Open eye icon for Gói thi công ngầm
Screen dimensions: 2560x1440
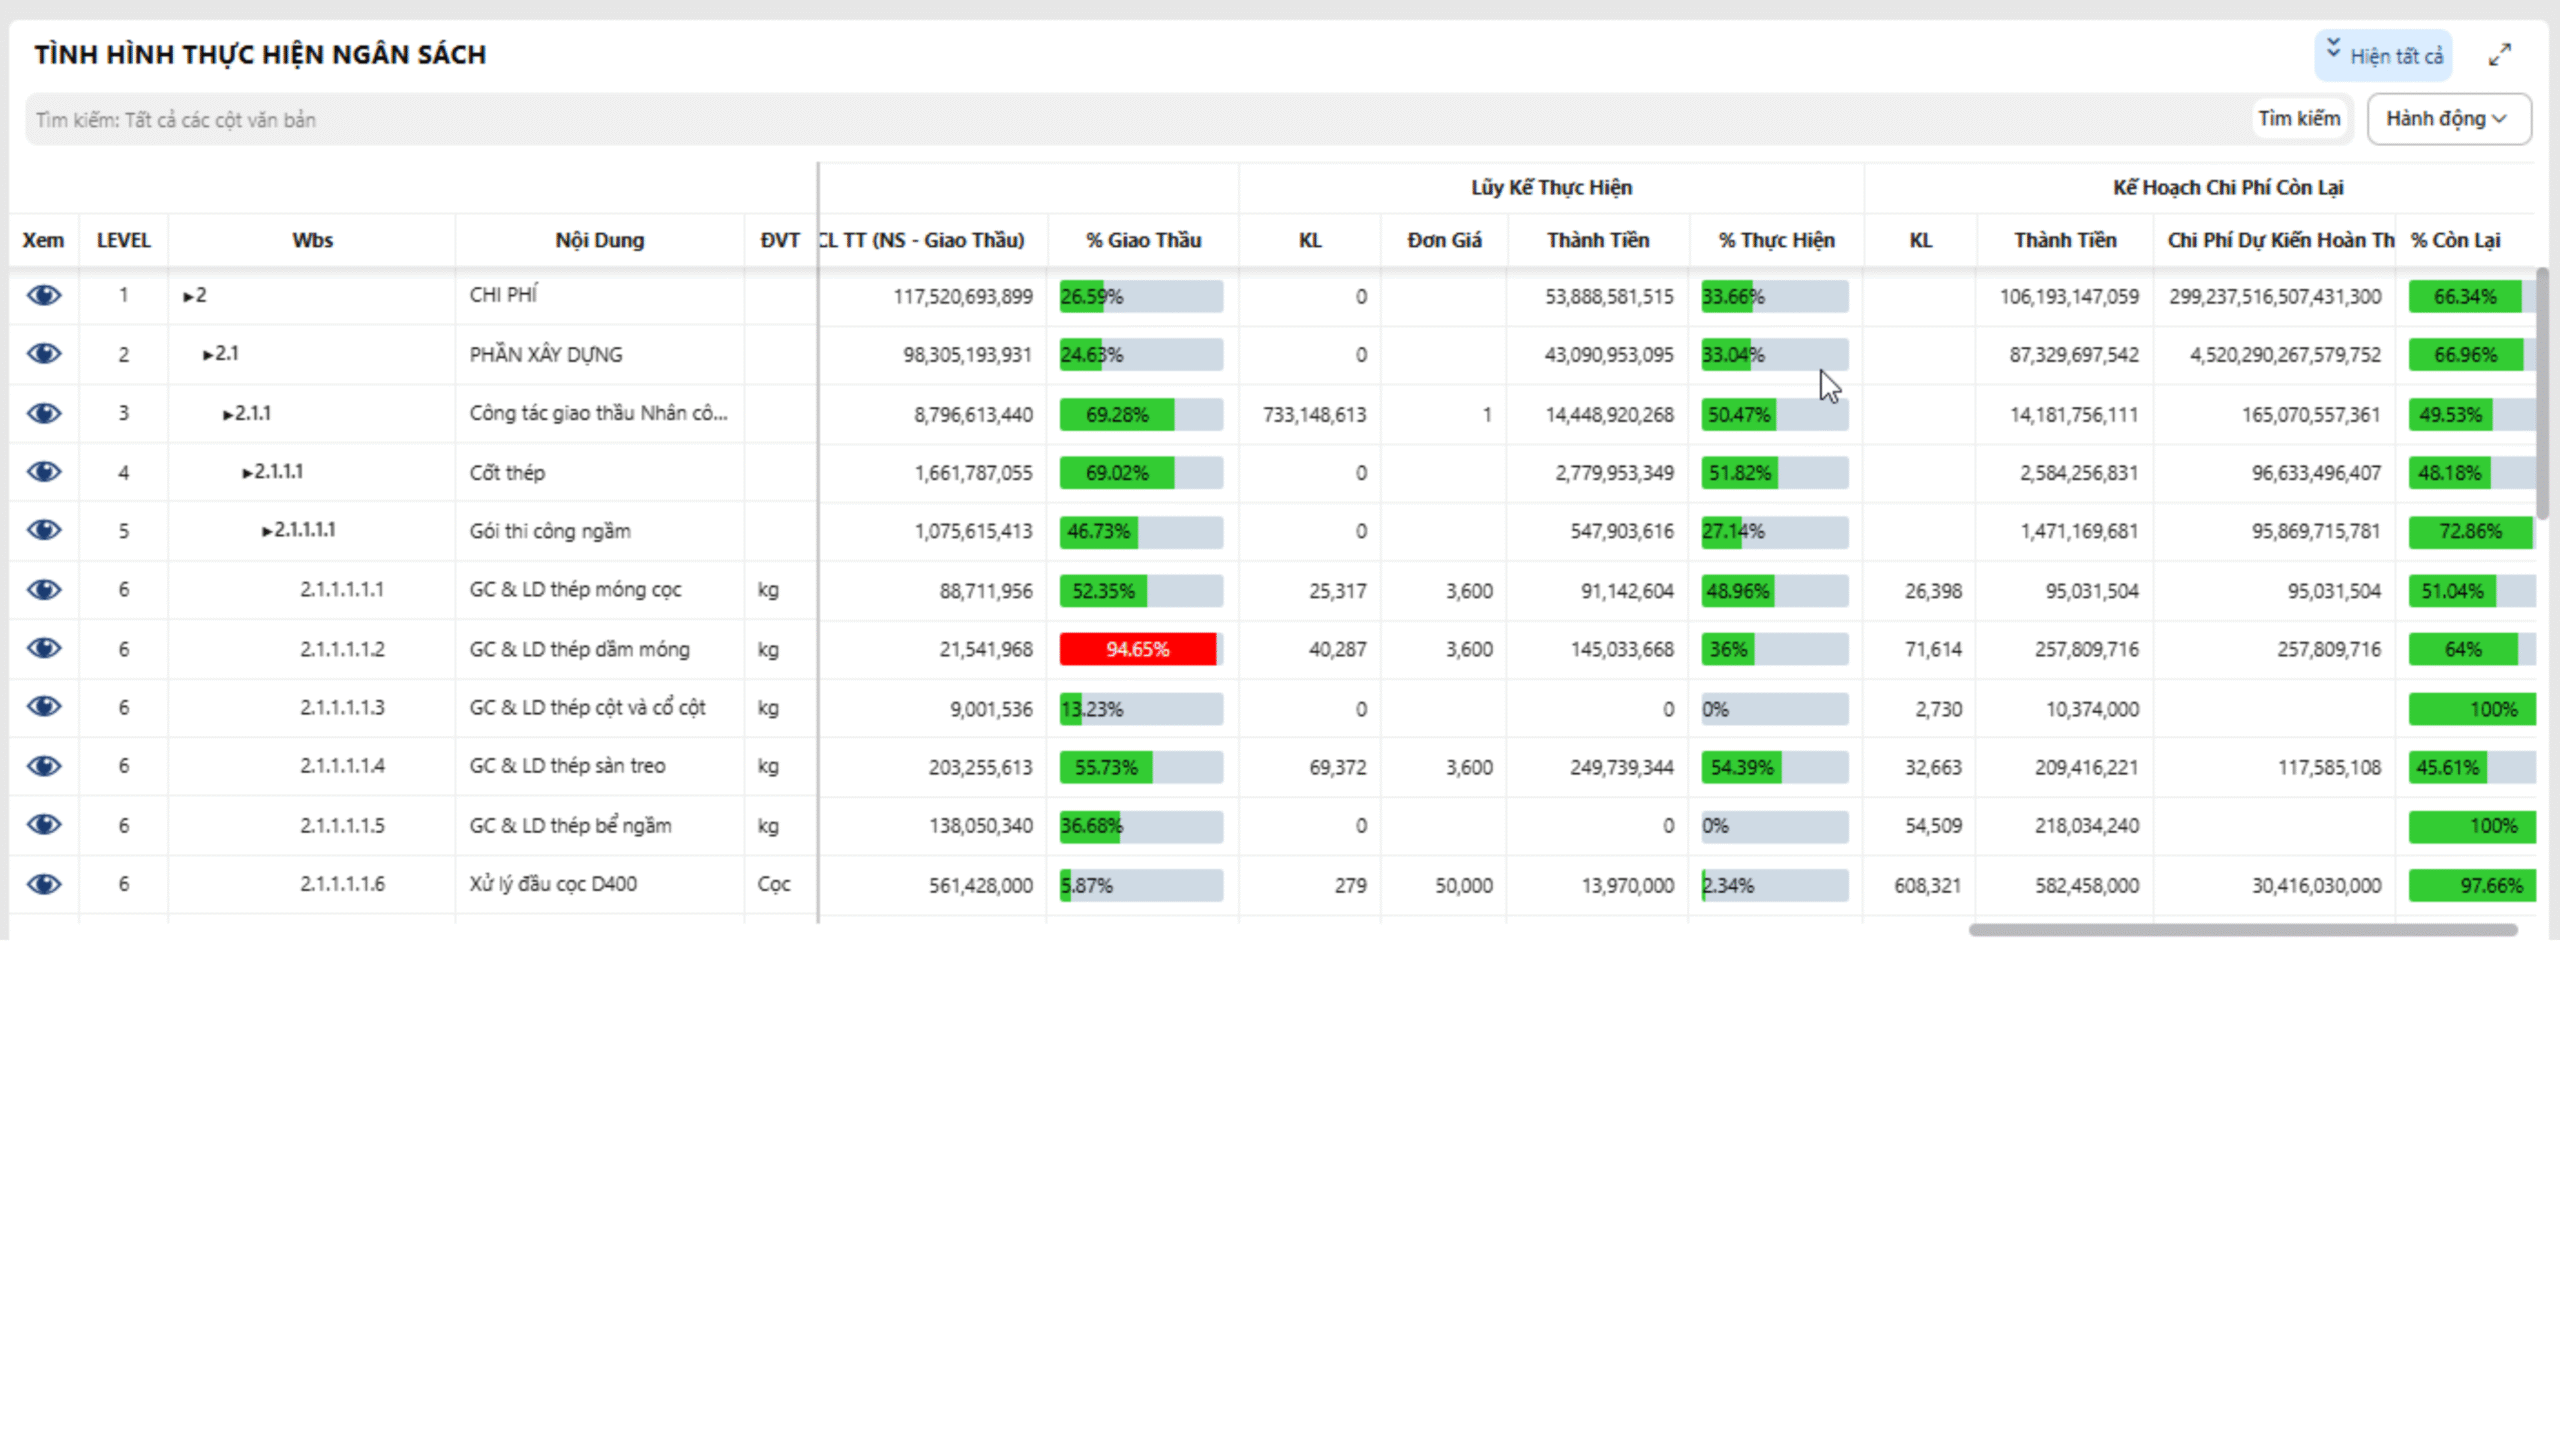click(x=44, y=530)
